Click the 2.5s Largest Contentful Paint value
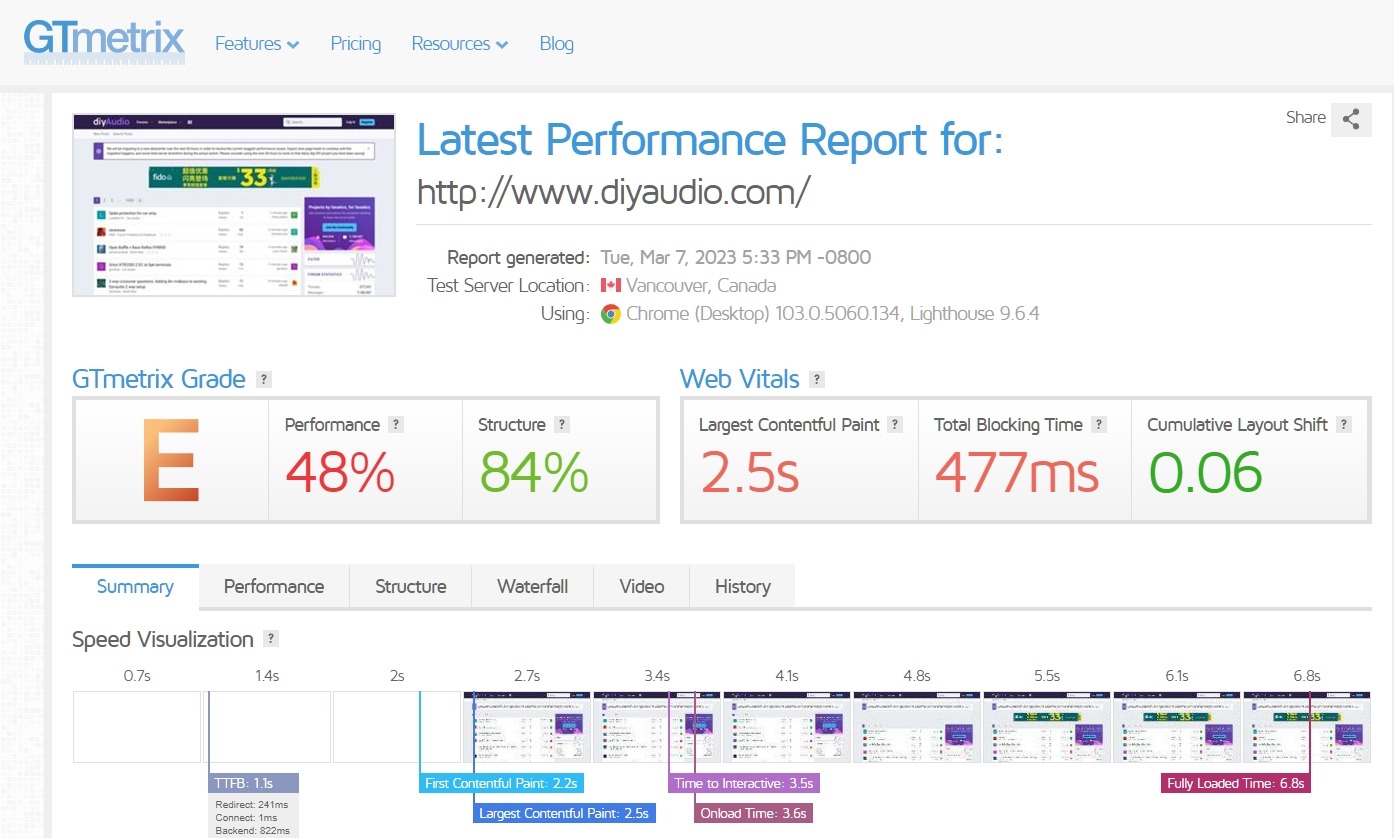1394x838 pixels. click(x=750, y=473)
